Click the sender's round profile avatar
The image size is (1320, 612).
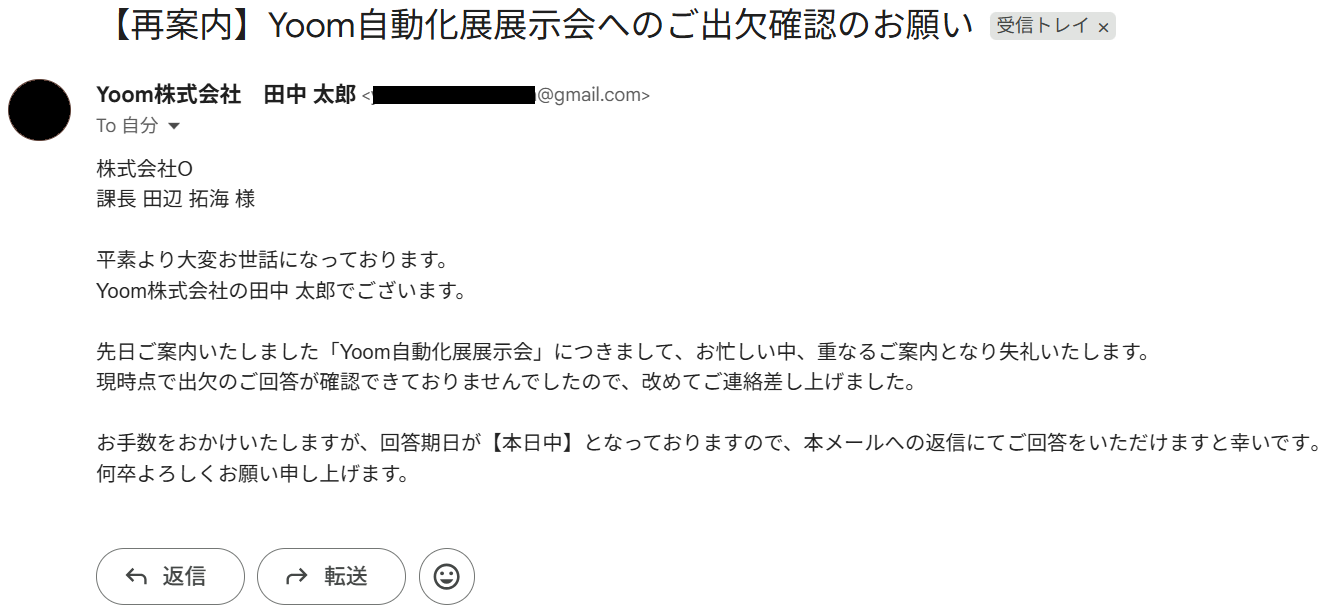click(x=40, y=110)
